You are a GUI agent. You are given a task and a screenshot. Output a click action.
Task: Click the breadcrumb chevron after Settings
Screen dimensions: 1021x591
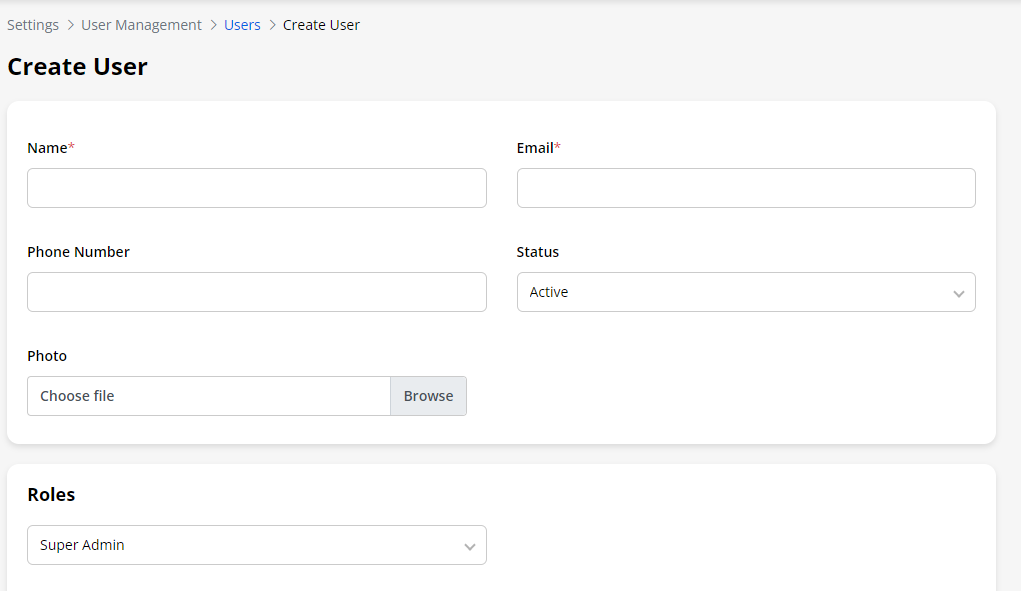[70, 25]
